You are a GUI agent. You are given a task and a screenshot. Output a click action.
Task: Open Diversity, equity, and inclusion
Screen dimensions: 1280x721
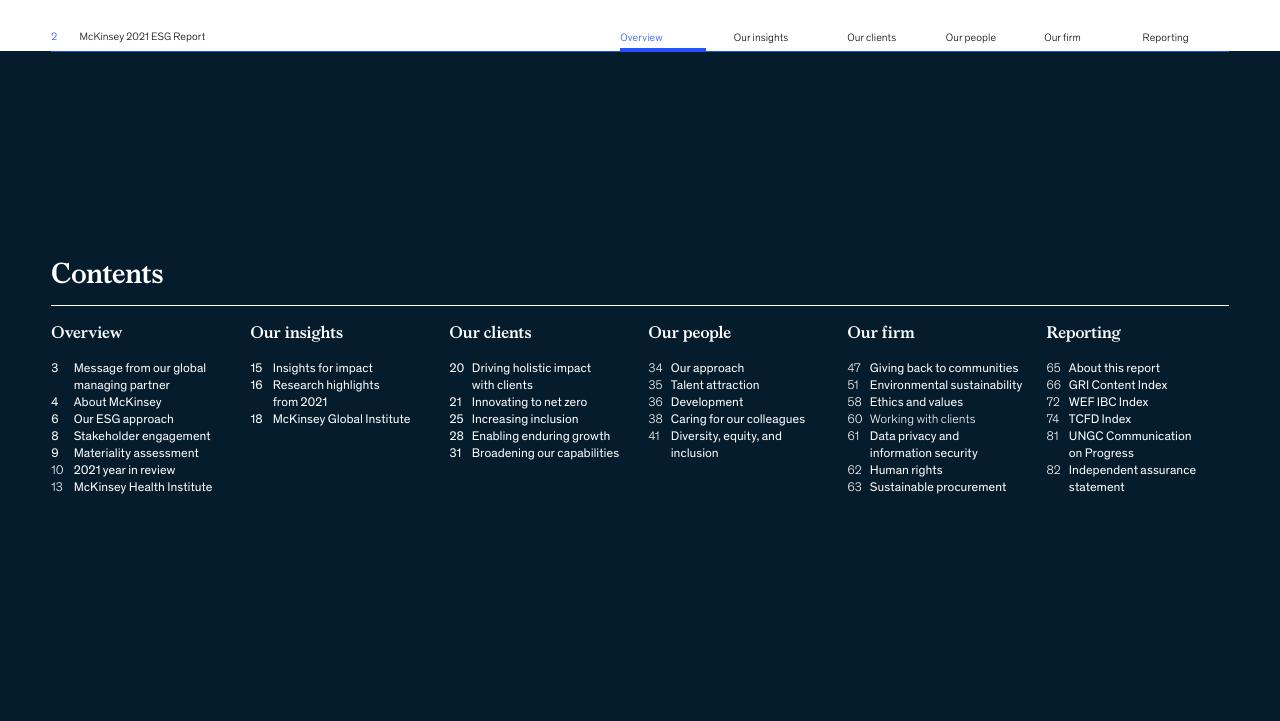point(725,444)
